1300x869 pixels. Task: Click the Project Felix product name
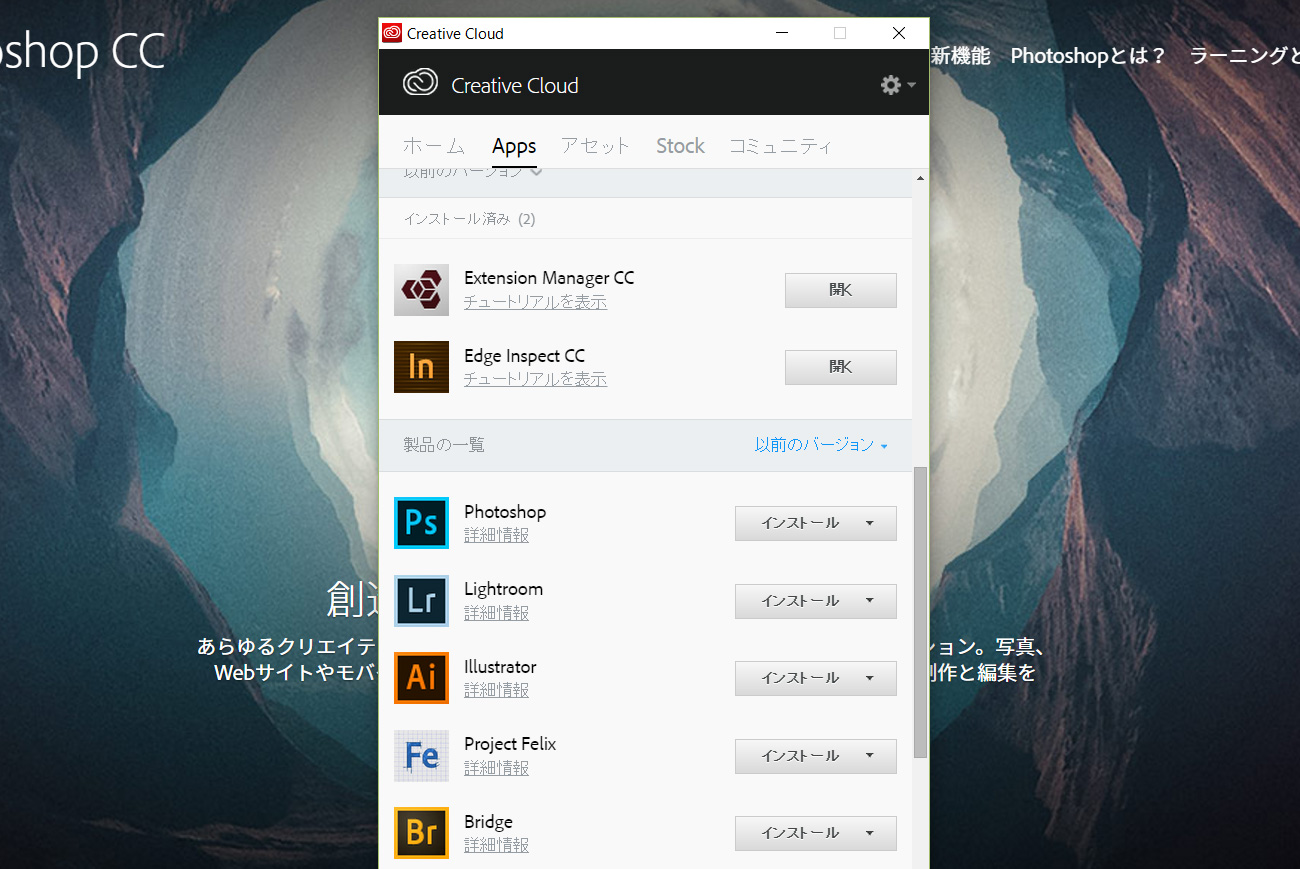[x=510, y=744]
